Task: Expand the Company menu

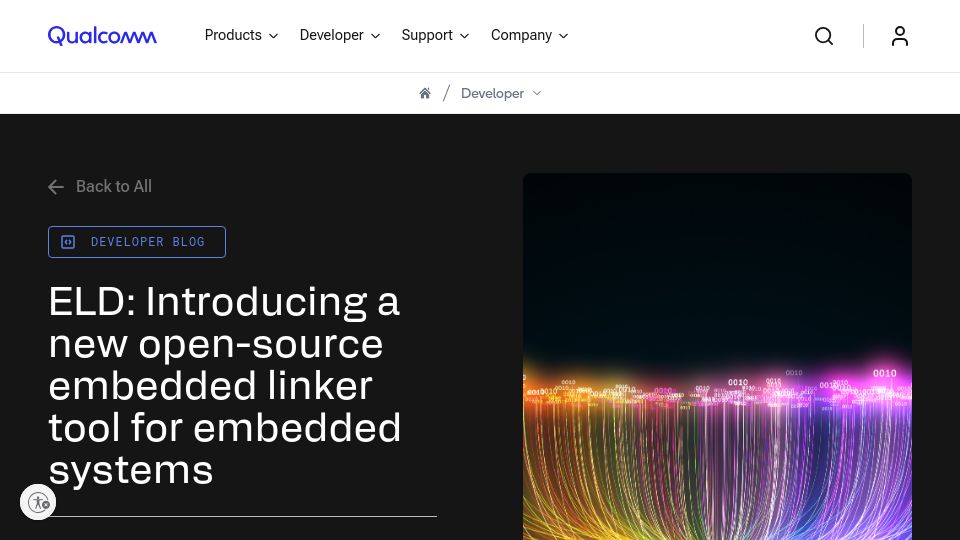Action: click(530, 36)
